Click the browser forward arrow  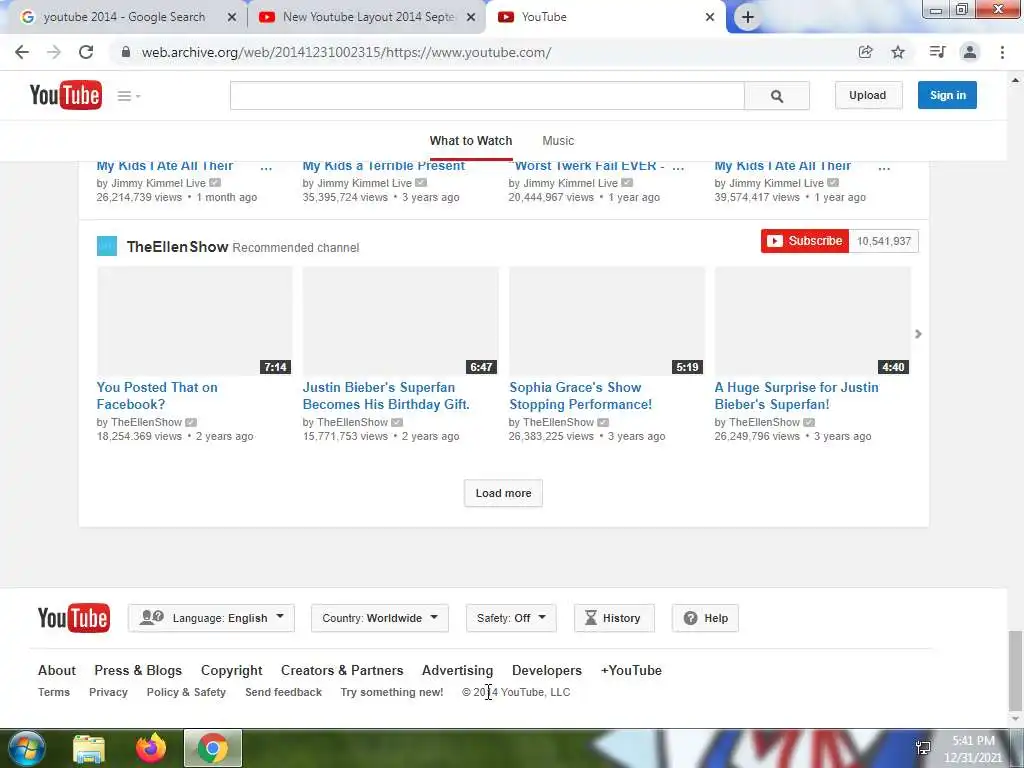click(x=54, y=52)
